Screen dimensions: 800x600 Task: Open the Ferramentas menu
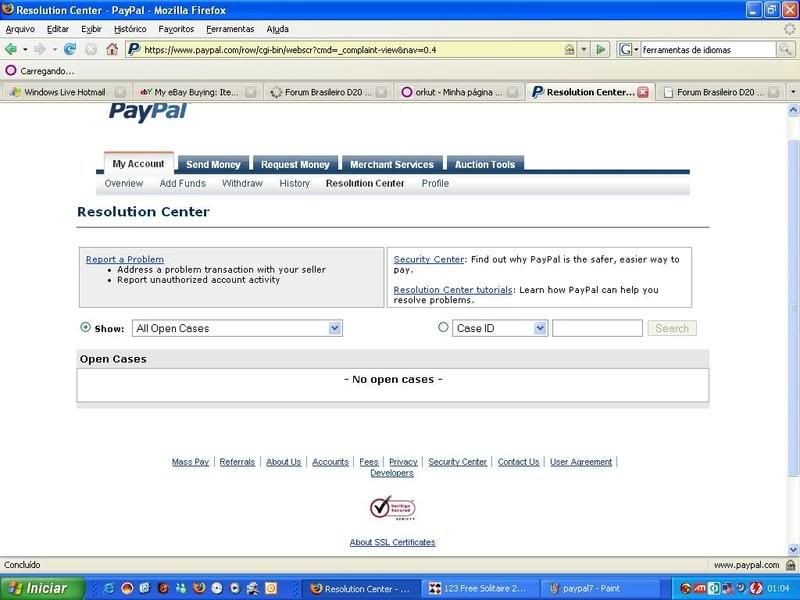pyautogui.click(x=230, y=29)
